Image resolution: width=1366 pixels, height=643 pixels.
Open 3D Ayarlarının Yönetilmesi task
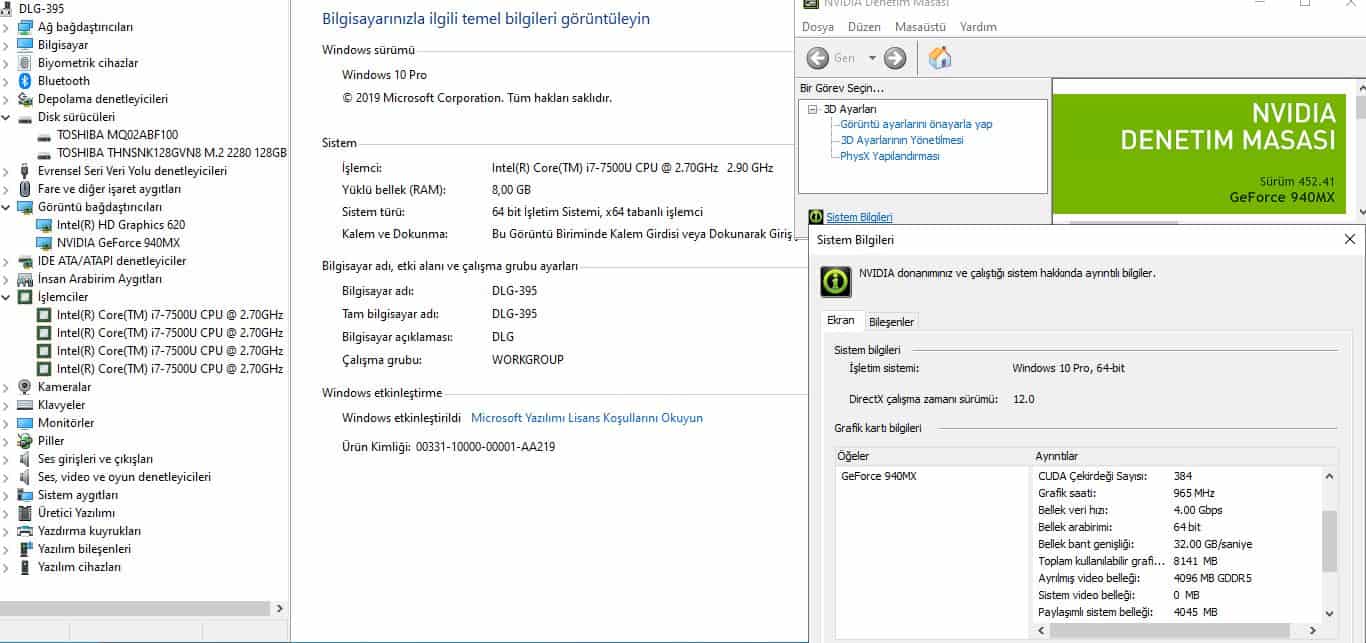point(902,140)
